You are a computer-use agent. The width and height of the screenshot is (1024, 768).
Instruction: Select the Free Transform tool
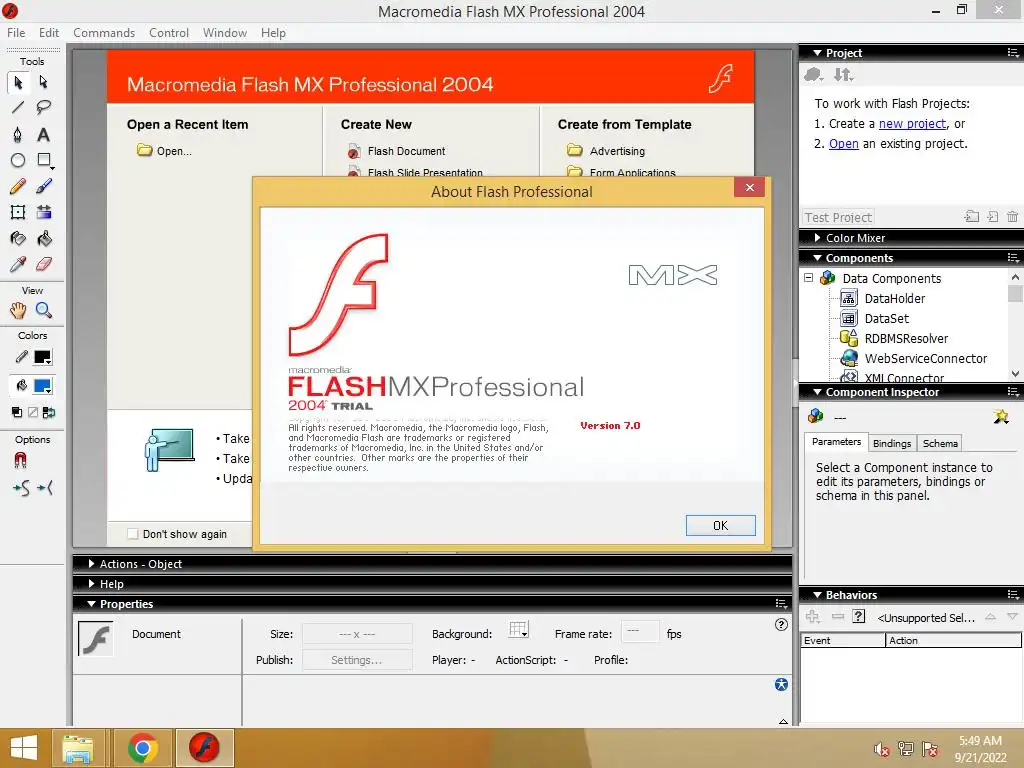tap(18, 212)
